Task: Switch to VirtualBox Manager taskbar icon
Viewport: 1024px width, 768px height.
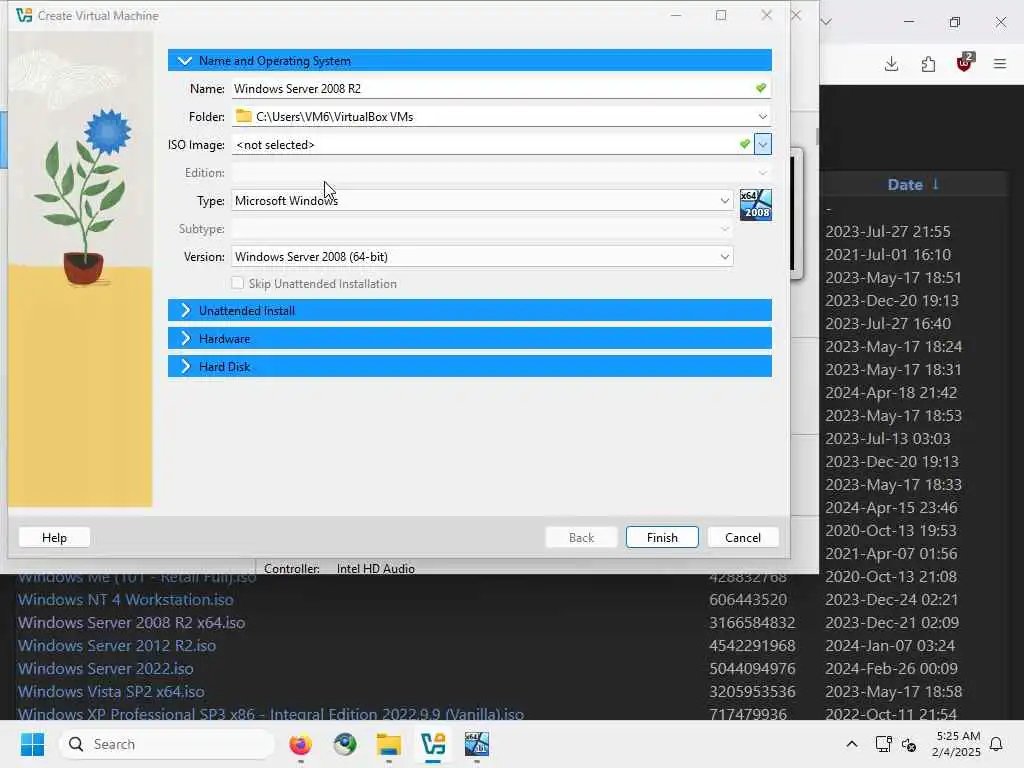Action: [433, 744]
